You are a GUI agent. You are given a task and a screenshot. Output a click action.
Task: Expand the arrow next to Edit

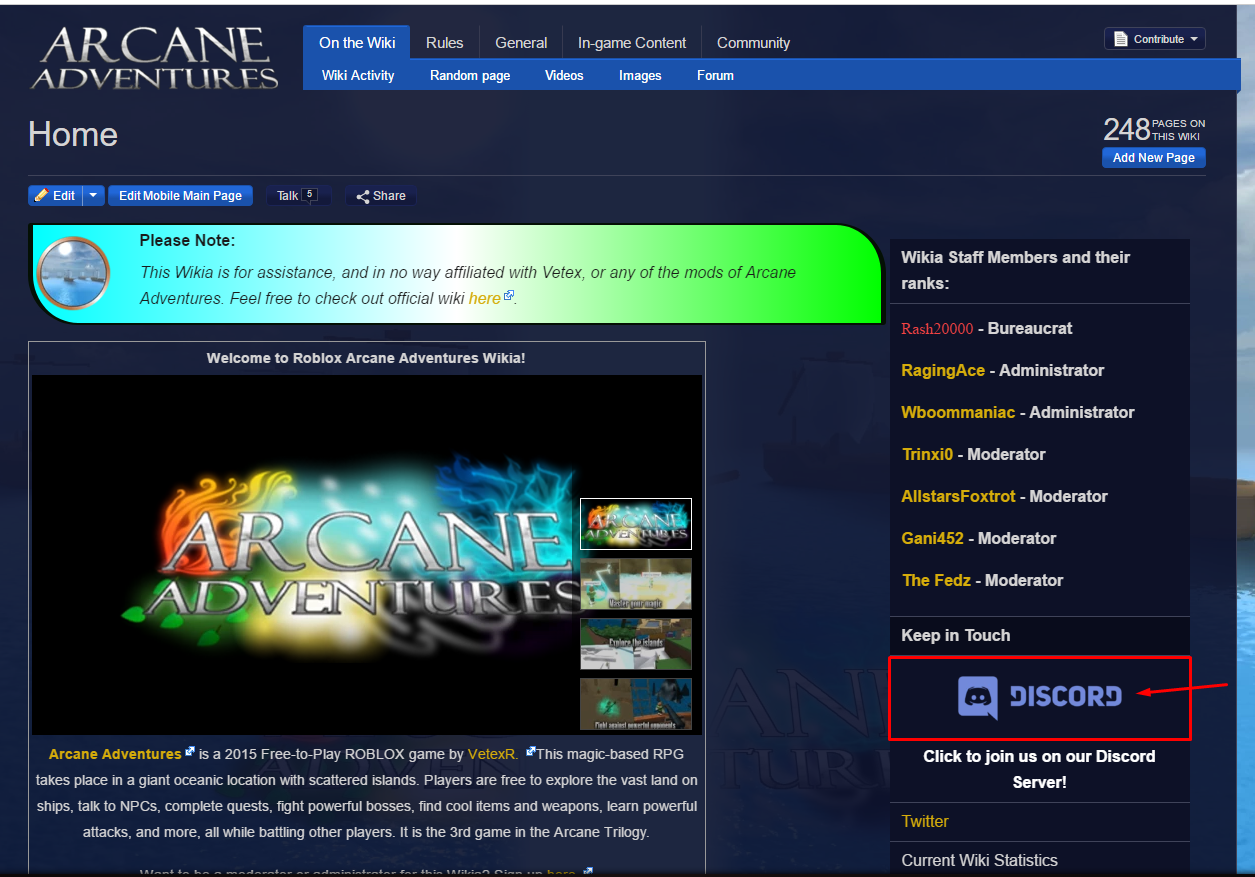click(x=92, y=196)
